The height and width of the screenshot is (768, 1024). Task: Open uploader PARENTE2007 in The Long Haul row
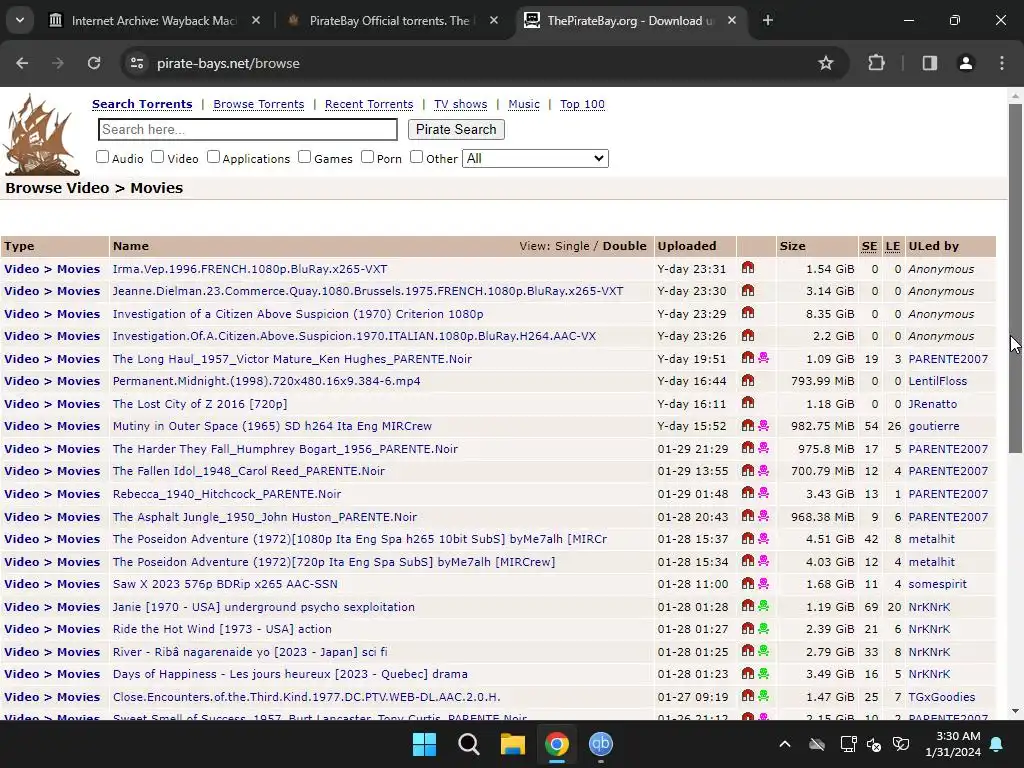948,359
